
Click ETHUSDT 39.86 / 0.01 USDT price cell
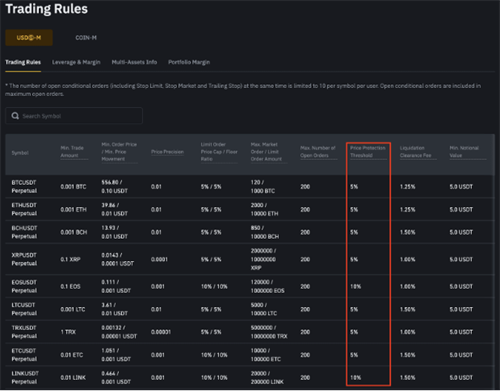115,209
